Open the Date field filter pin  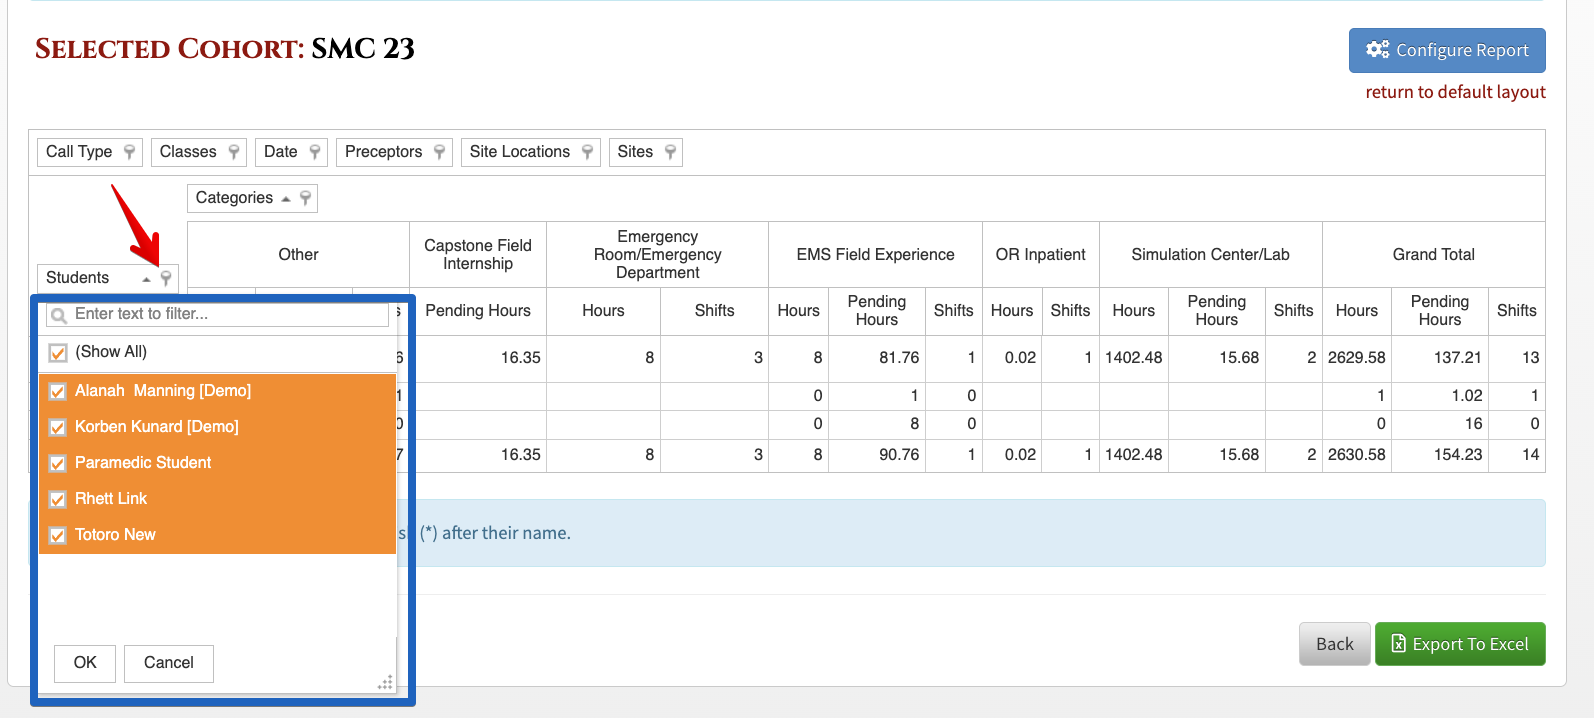[315, 152]
